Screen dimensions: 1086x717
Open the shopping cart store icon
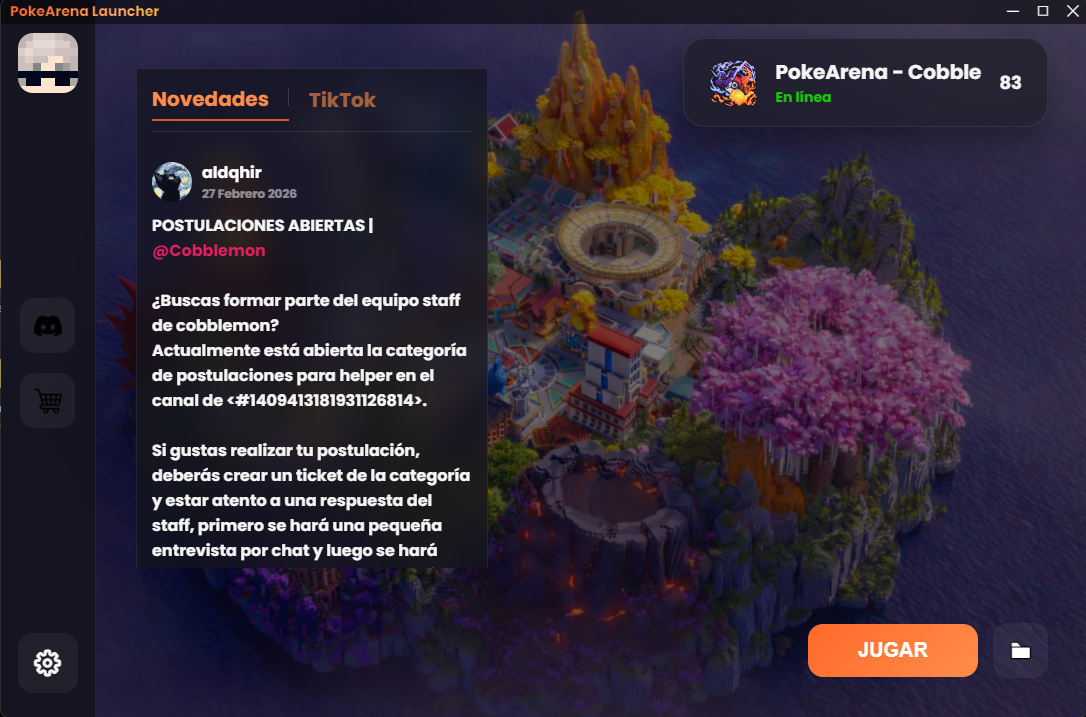pos(48,400)
